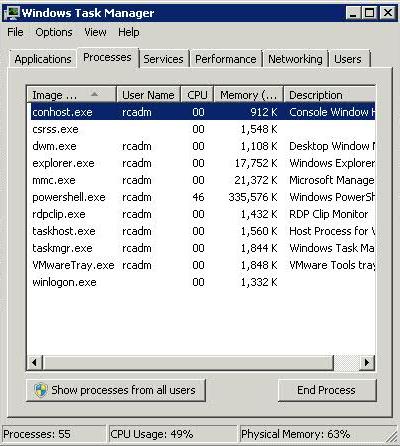Click the horizontal scrollbar thumb
The width and height of the screenshot is (400, 446).
pos(188,362)
